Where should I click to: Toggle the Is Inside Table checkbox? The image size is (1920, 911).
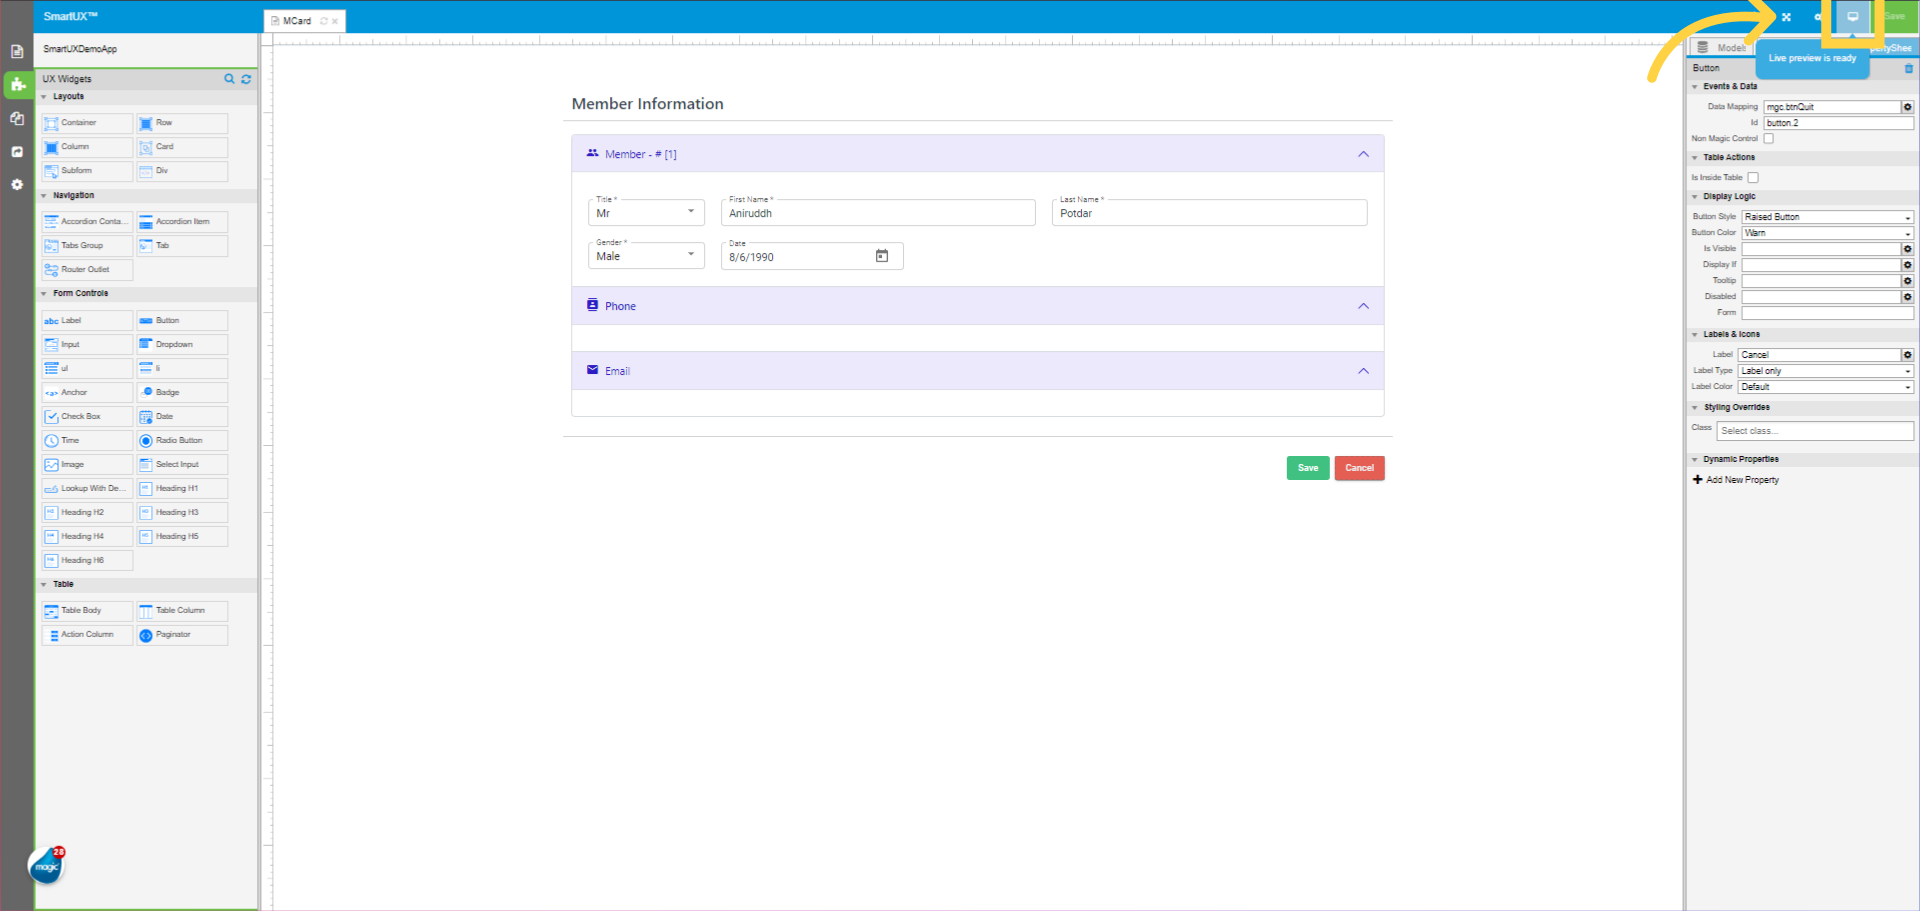(1752, 178)
